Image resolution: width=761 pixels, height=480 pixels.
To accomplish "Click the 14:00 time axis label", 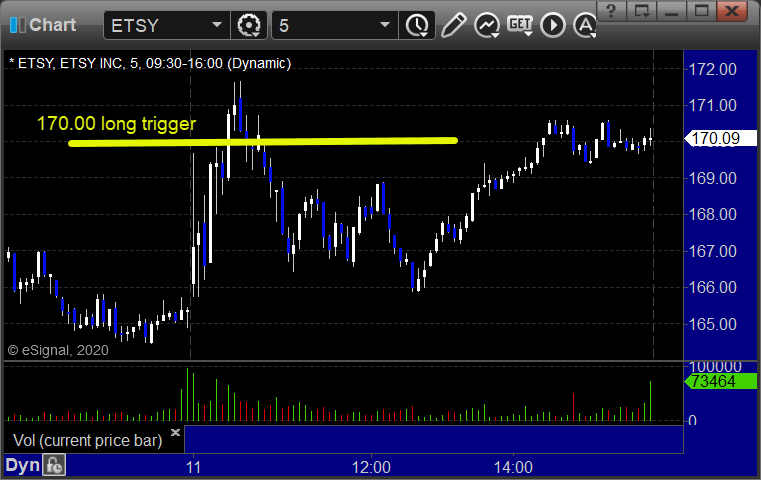I will pos(513,467).
